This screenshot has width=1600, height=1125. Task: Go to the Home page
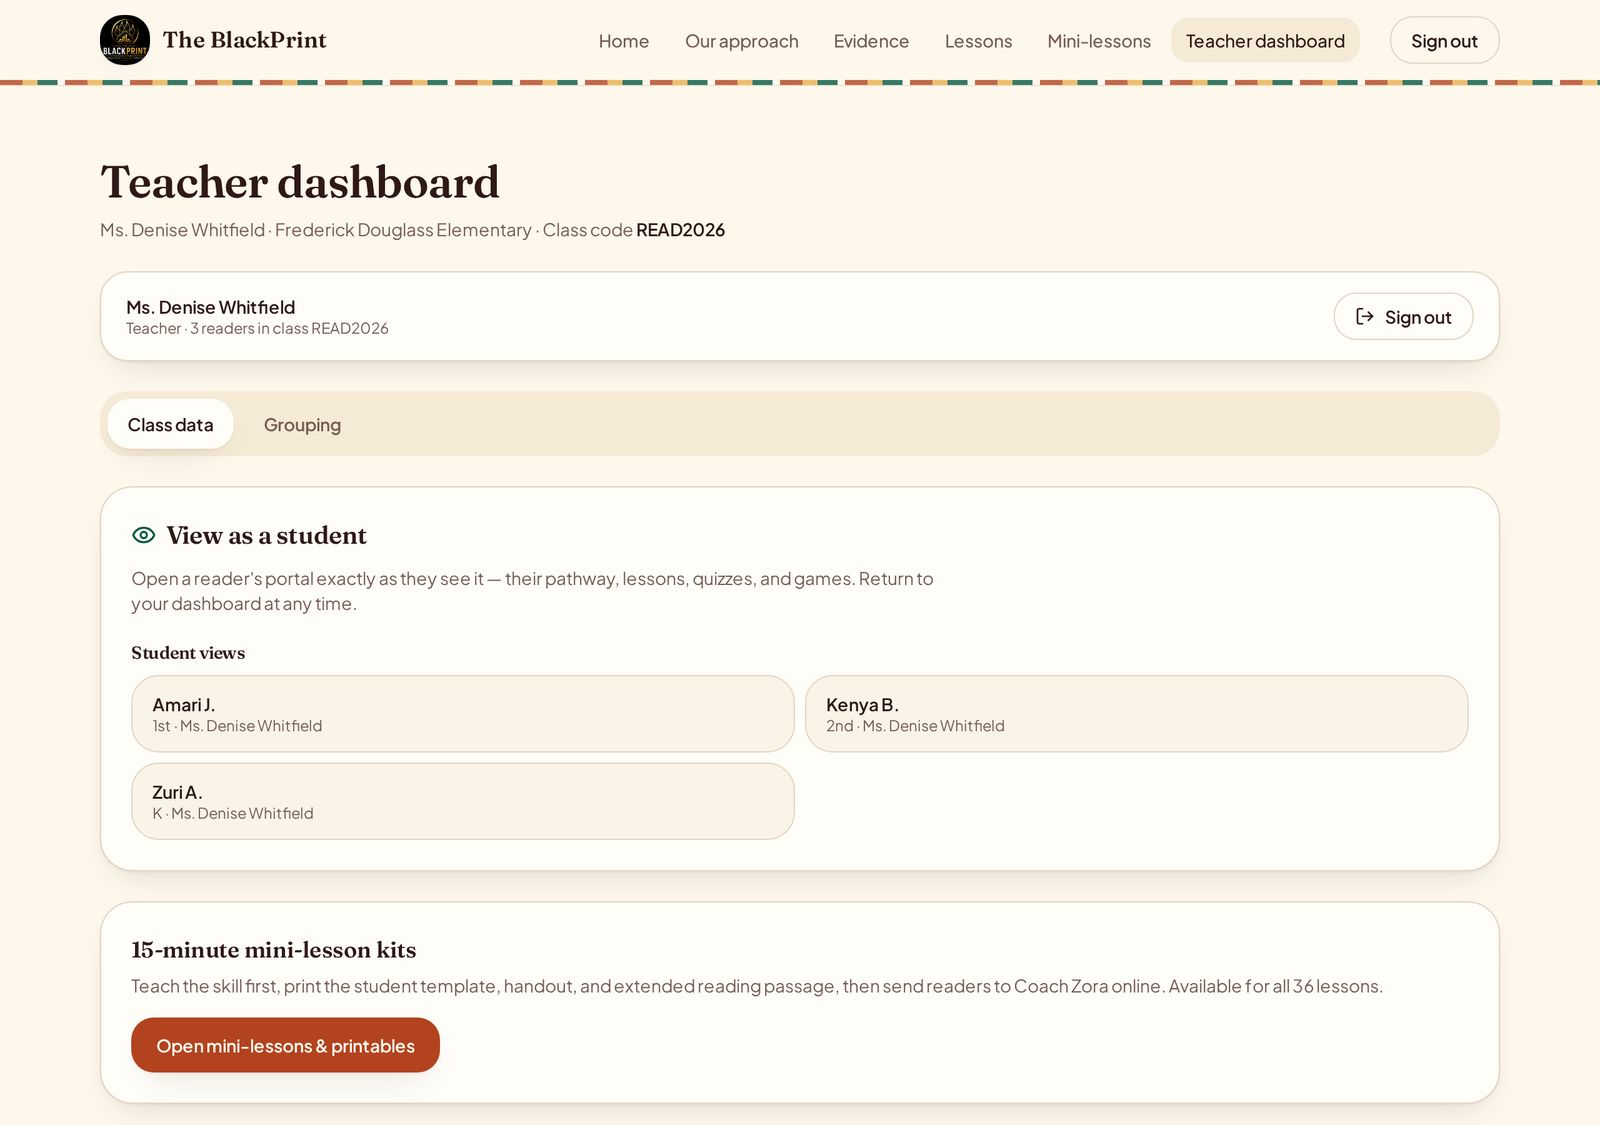(x=624, y=41)
